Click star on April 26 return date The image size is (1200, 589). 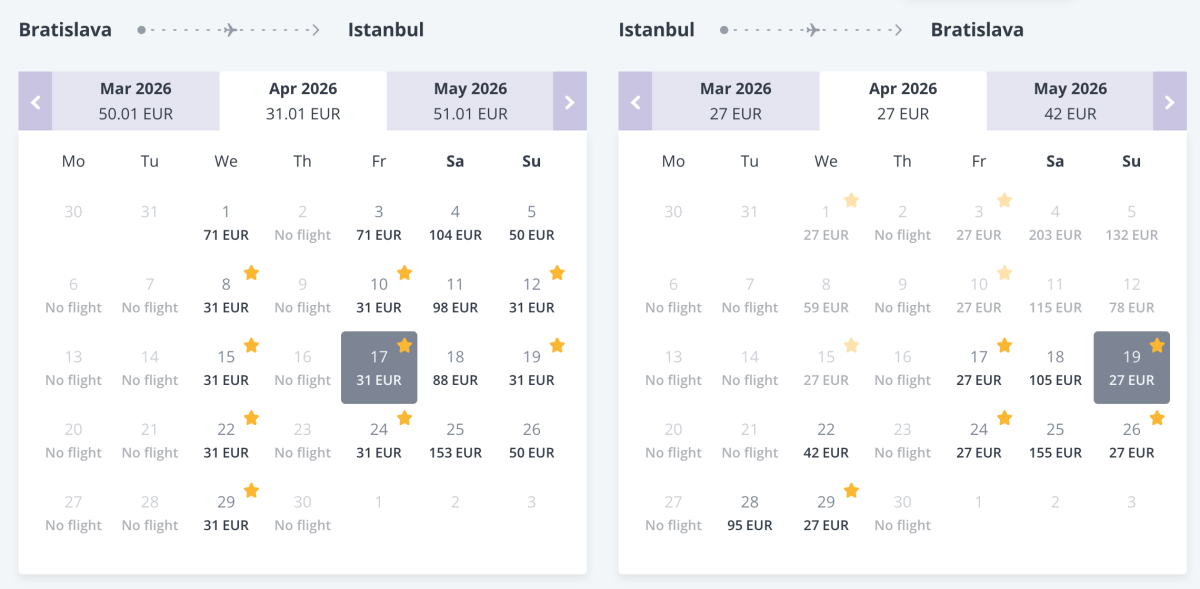1157,418
